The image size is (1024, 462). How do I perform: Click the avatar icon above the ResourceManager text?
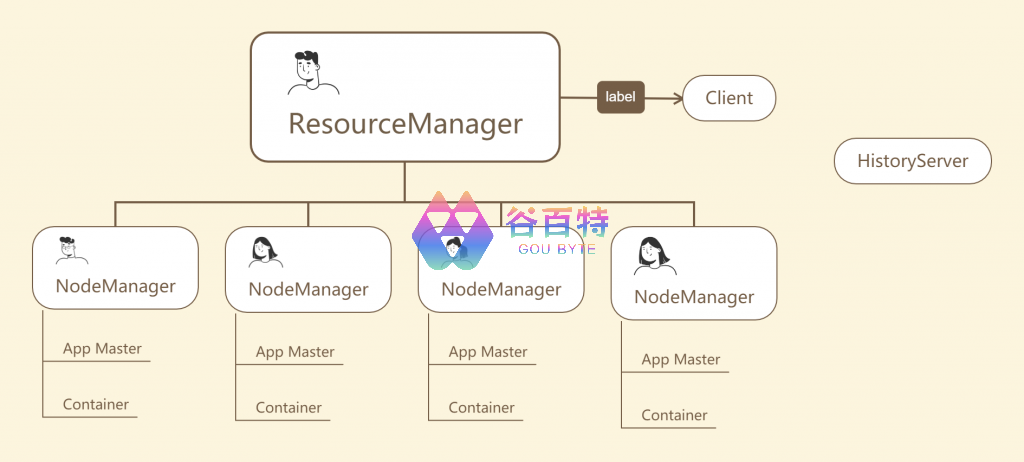pyautogui.click(x=312, y=72)
